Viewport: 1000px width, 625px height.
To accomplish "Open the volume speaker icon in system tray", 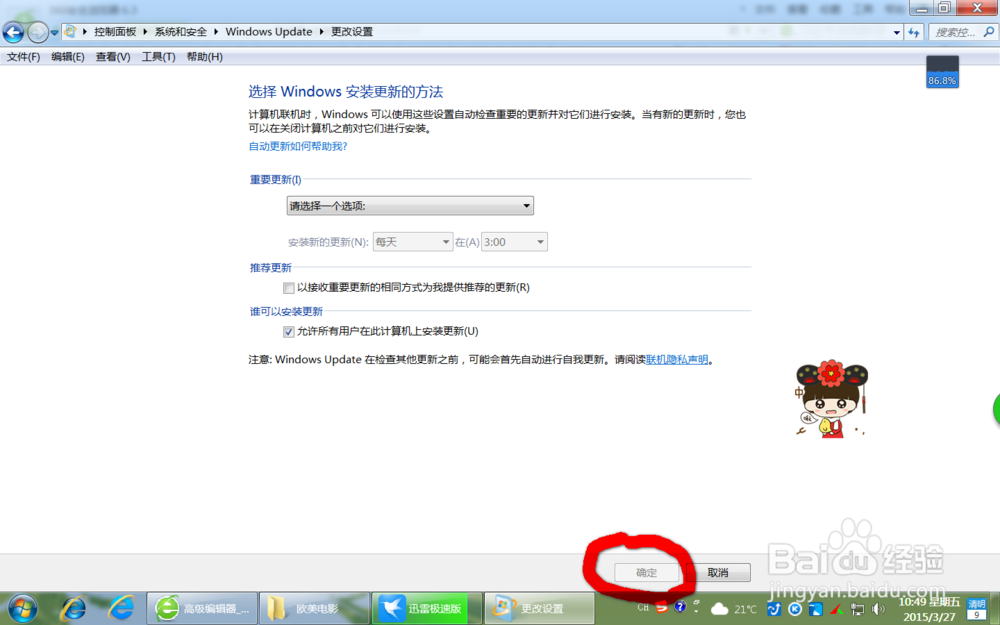I will (878, 607).
